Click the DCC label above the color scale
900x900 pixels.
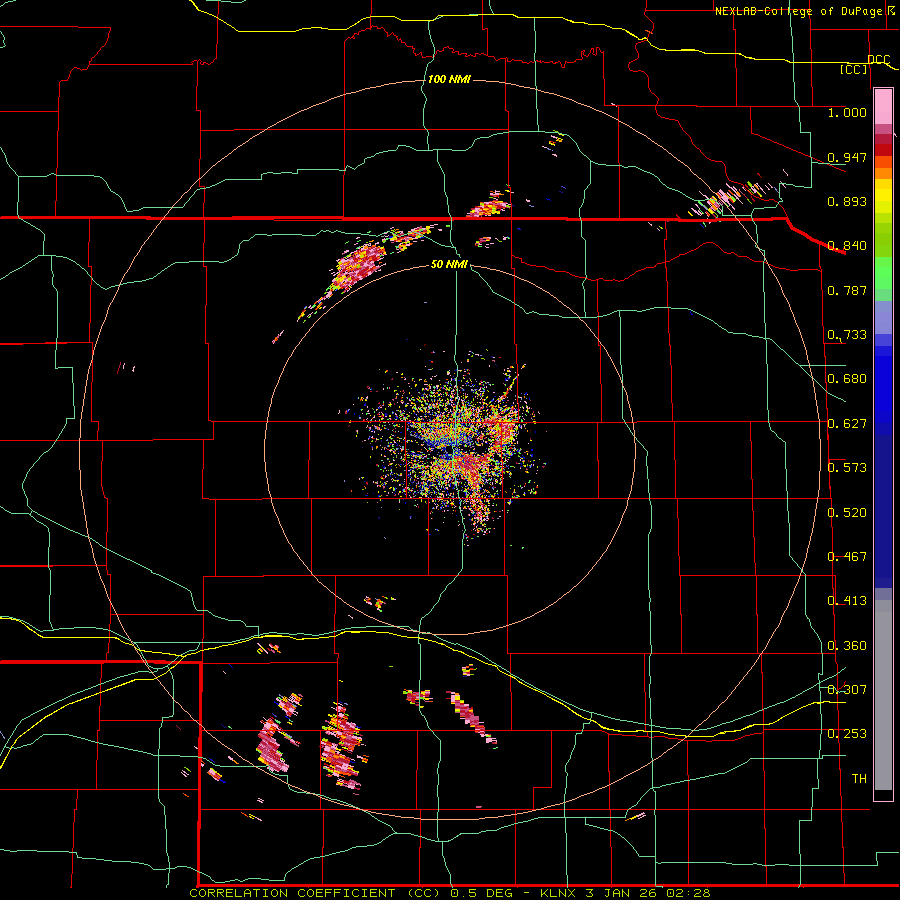878,59
